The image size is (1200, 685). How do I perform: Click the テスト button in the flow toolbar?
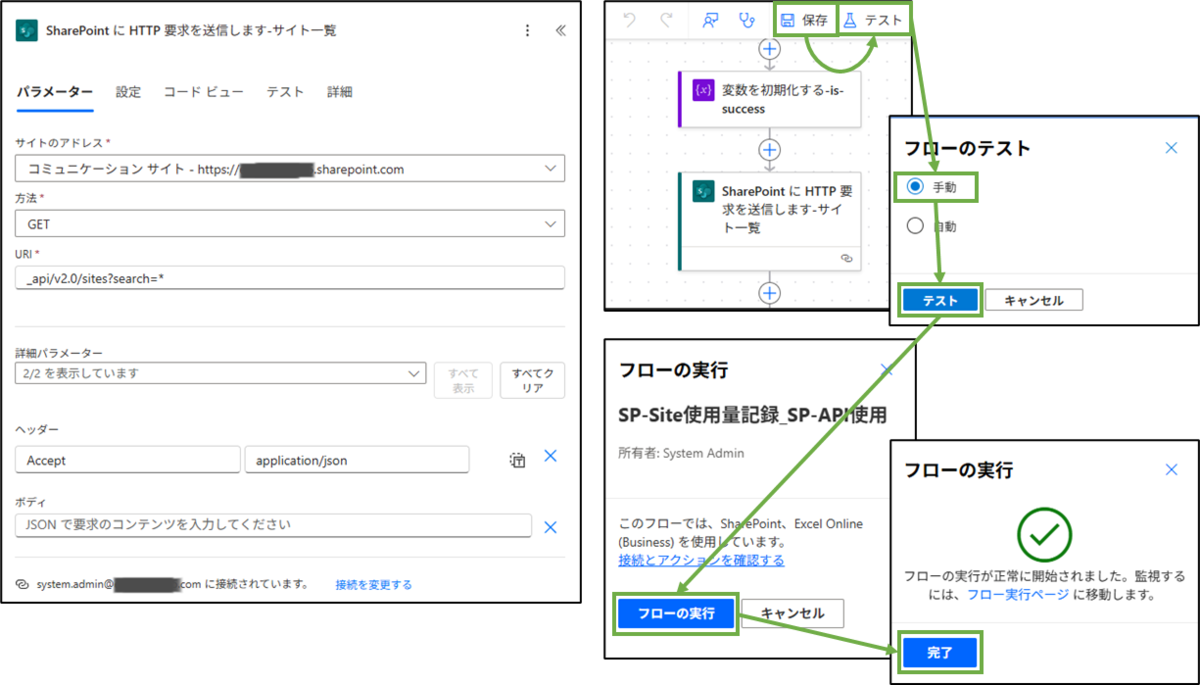[x=874, y=19]
